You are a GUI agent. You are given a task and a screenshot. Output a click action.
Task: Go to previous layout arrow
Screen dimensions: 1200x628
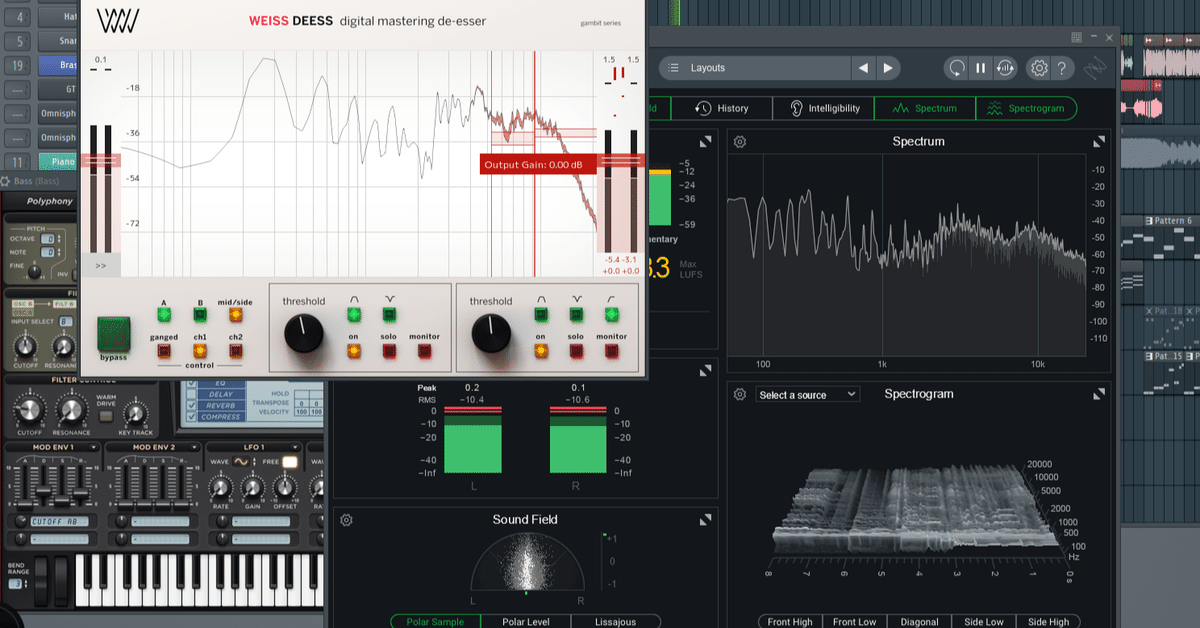863,68
